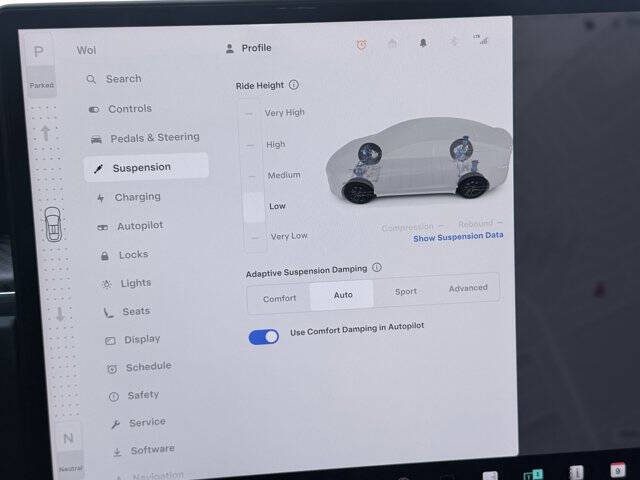
Task: Open Pedals & Steering settings
Action: click(x=145, y=138)
